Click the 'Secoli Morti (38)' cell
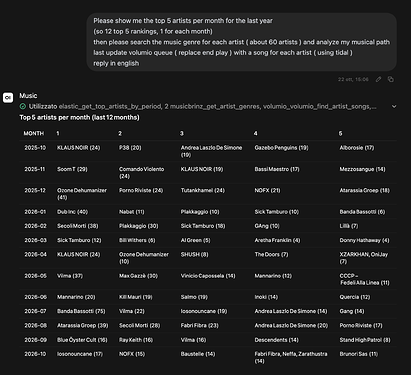Viewport: 411px width, 375px height. (x=77, y=226)
